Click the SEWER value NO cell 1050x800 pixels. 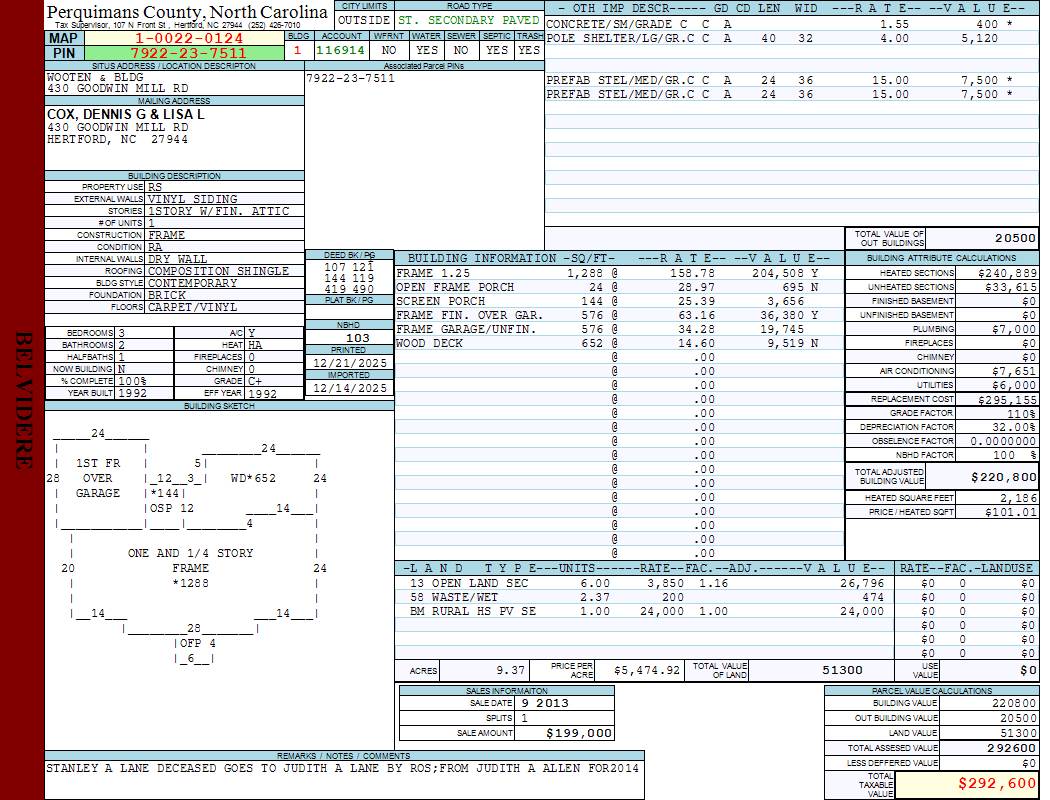point(461,49)
